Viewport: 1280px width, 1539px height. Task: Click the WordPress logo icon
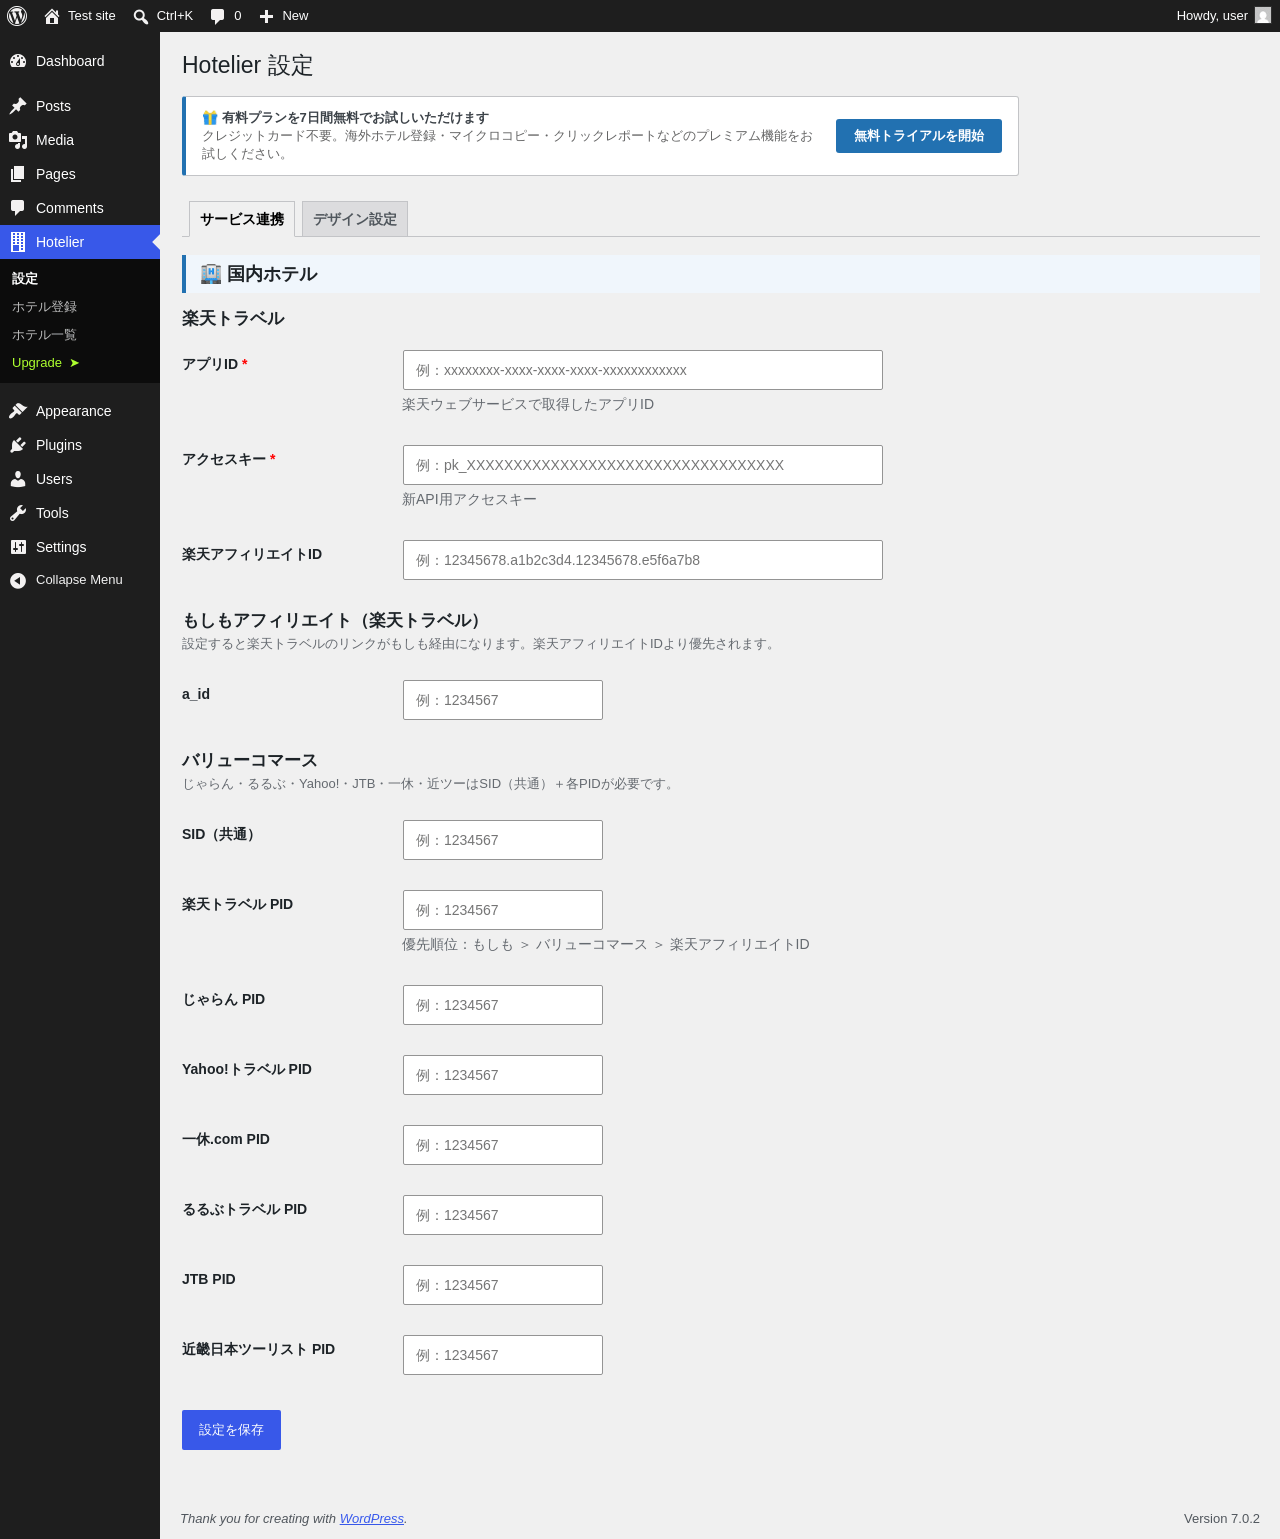coord(17,16)
